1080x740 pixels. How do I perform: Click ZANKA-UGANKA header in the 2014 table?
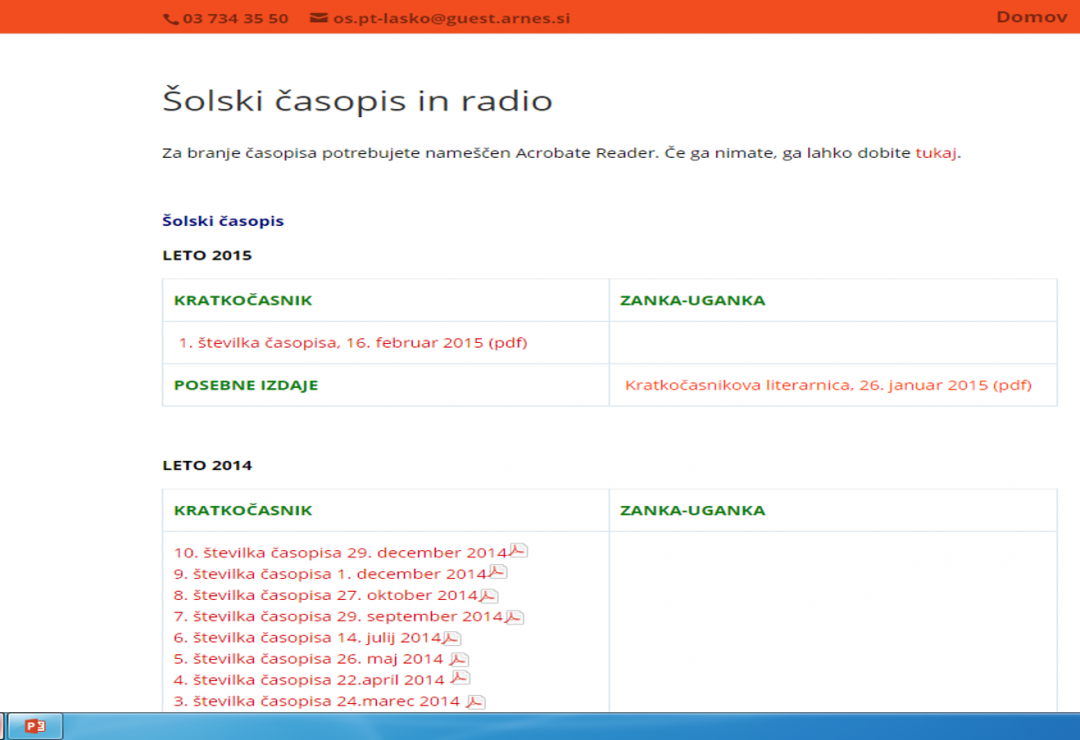[x=692, y=511]
